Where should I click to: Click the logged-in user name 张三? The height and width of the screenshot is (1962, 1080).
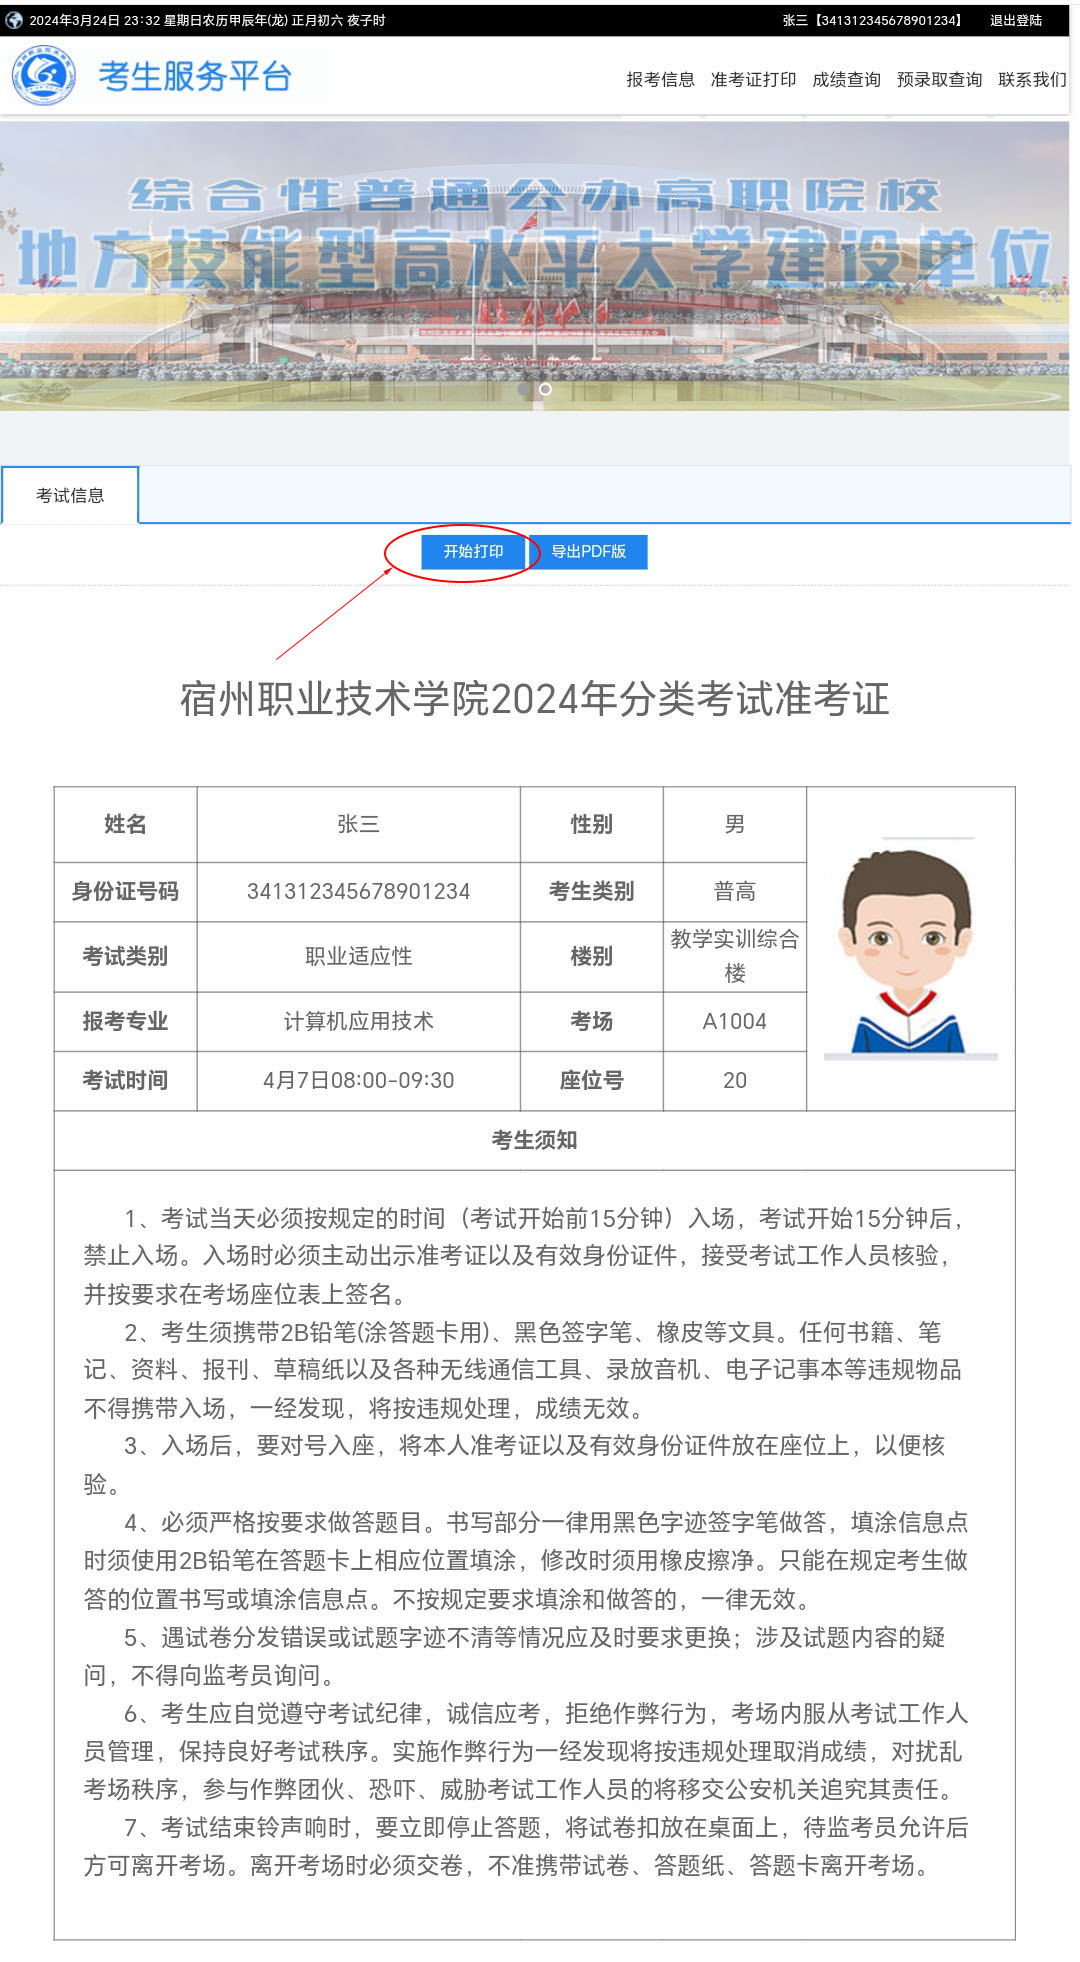(795, 20)
